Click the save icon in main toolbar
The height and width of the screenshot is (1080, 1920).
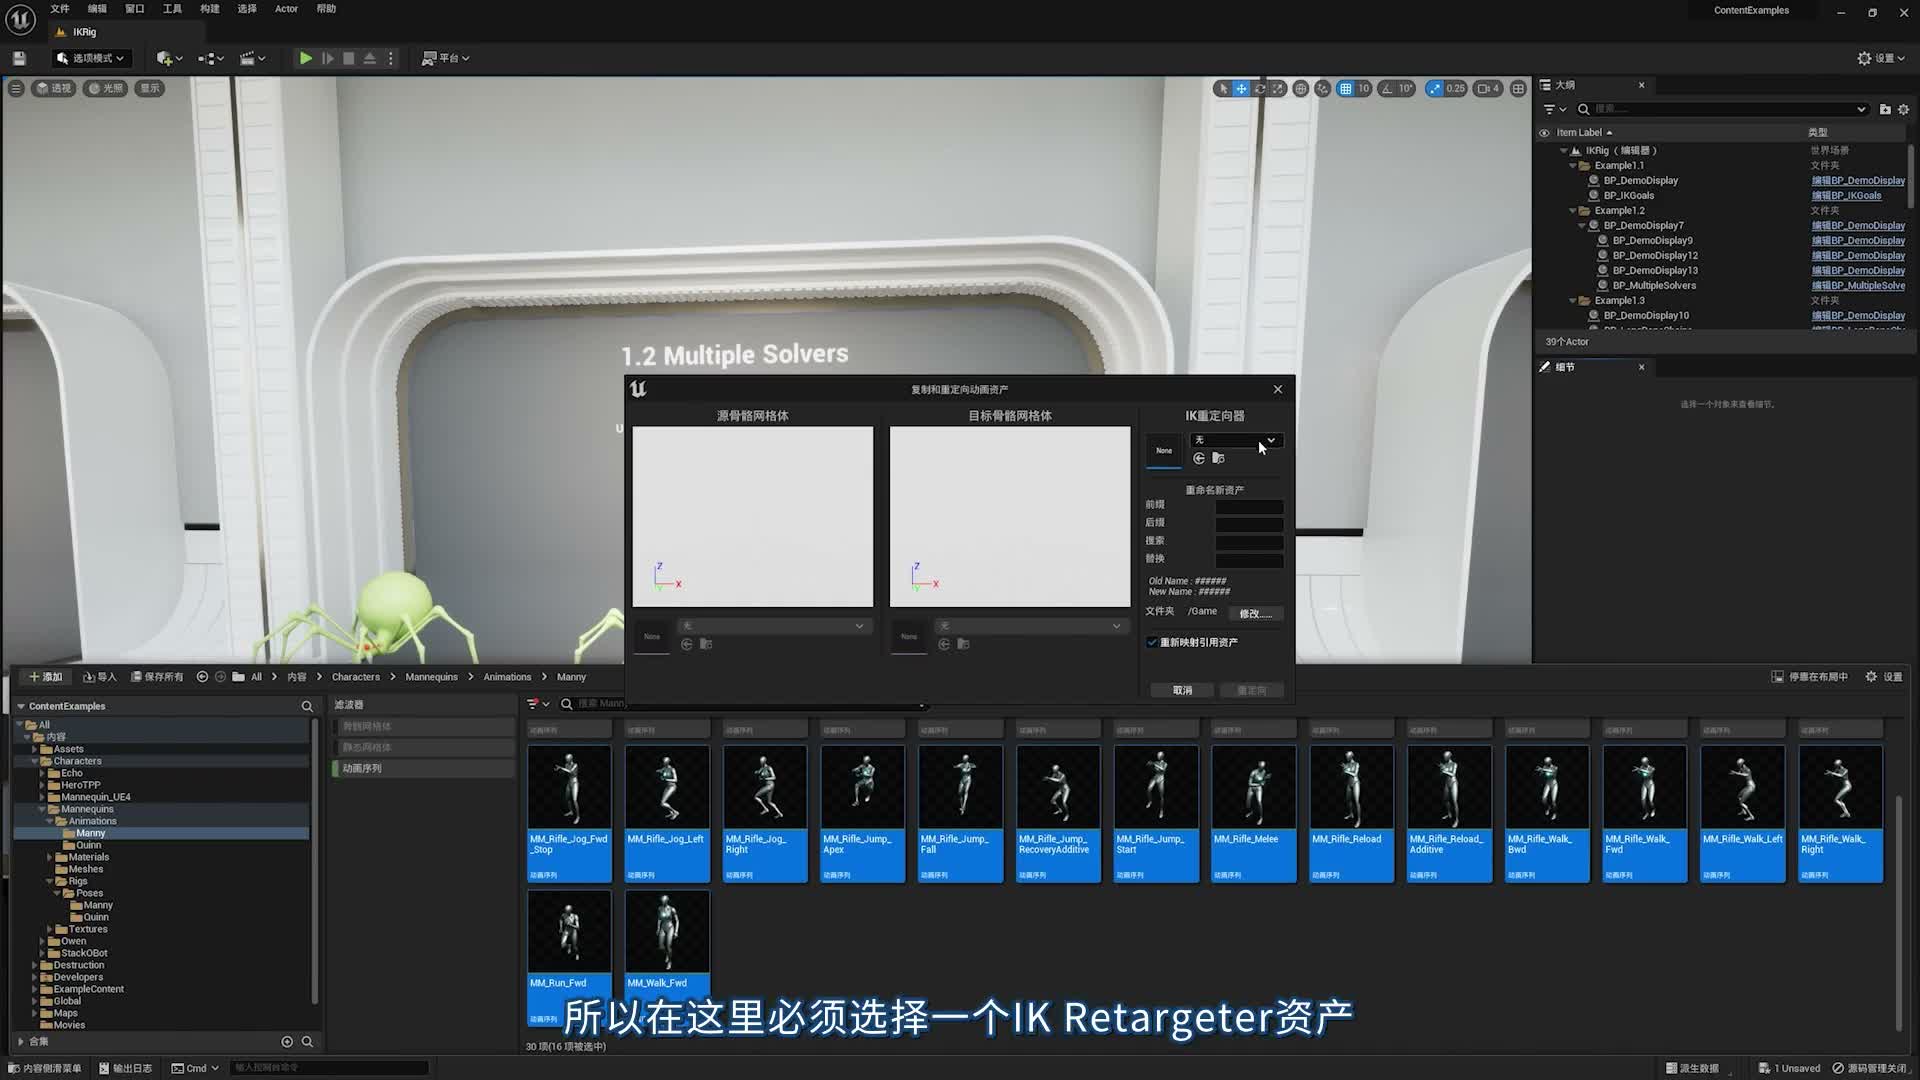tap(19, 58)
